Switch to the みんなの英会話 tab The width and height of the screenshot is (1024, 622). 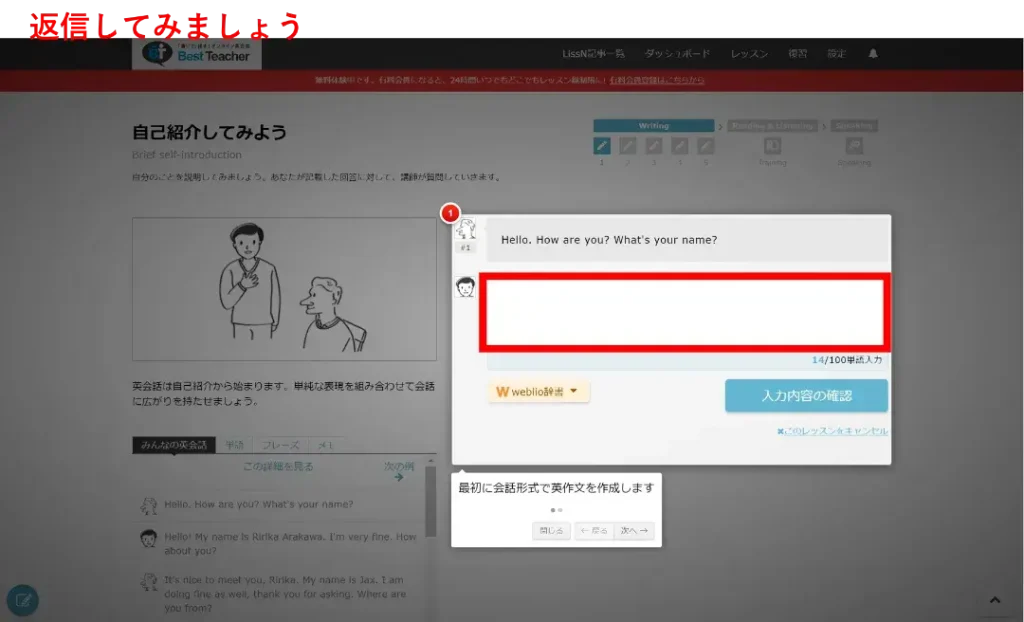coord(174,445)
